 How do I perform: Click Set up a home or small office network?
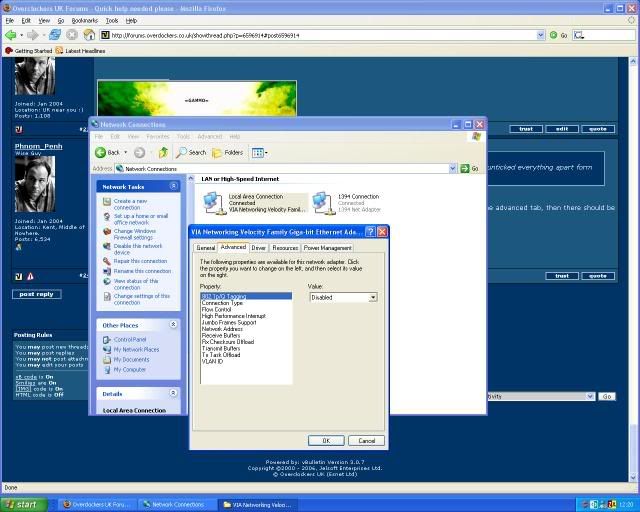(140, 219)
